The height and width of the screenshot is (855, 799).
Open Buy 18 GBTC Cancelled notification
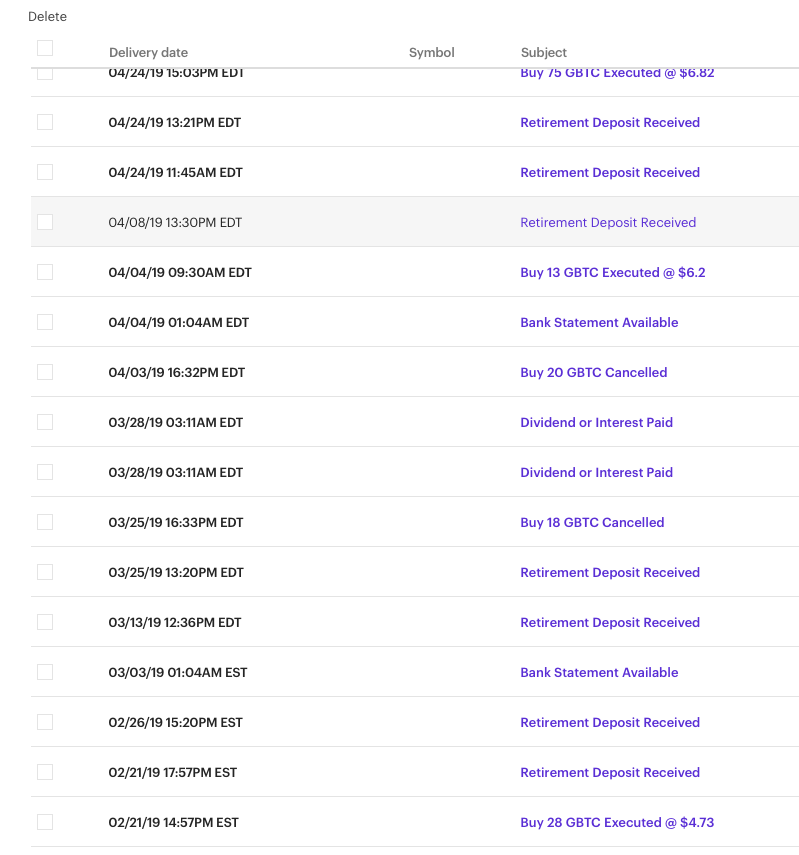click(592, 522)
